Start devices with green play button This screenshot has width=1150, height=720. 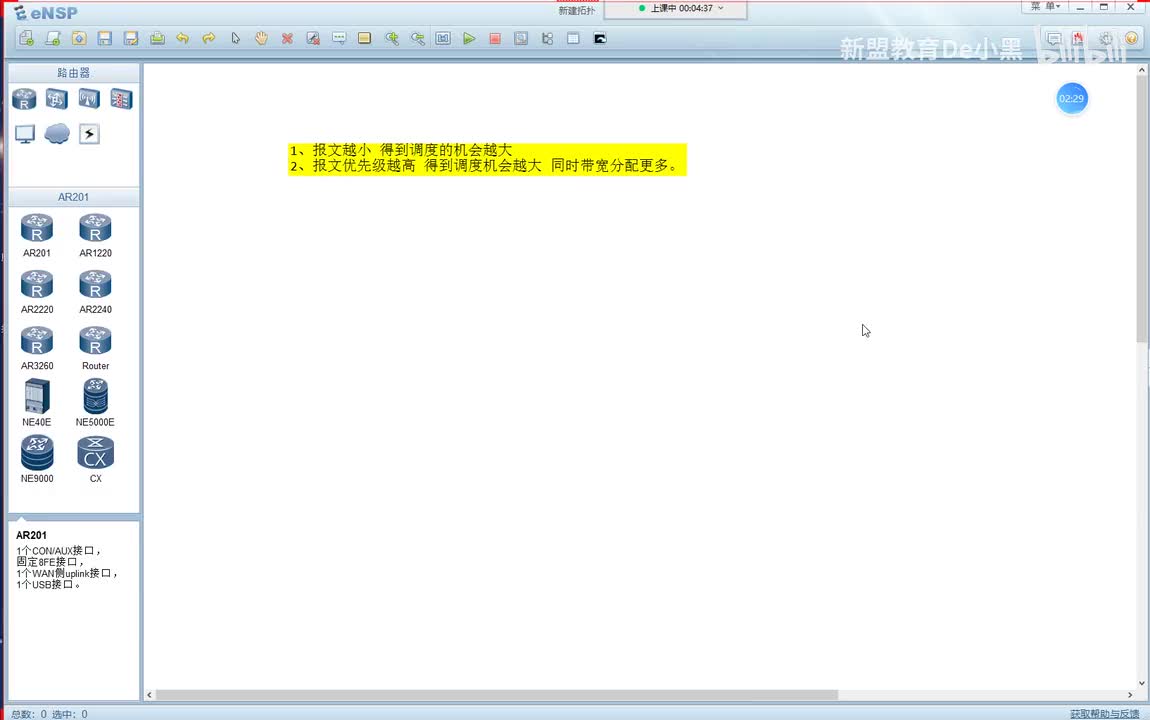tap(469, 38)
